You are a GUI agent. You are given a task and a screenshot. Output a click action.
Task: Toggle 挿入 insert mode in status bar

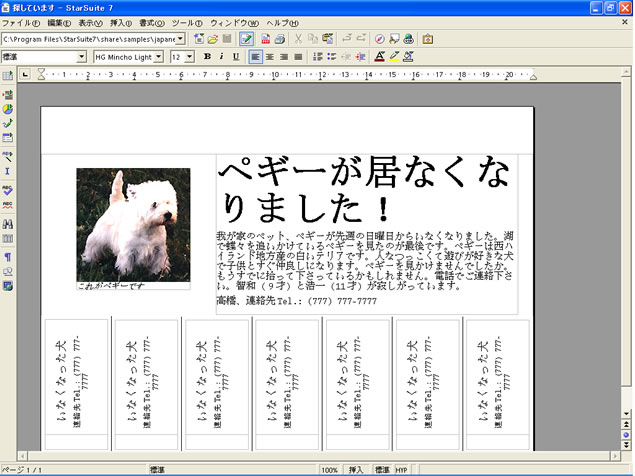pos(356,470)
